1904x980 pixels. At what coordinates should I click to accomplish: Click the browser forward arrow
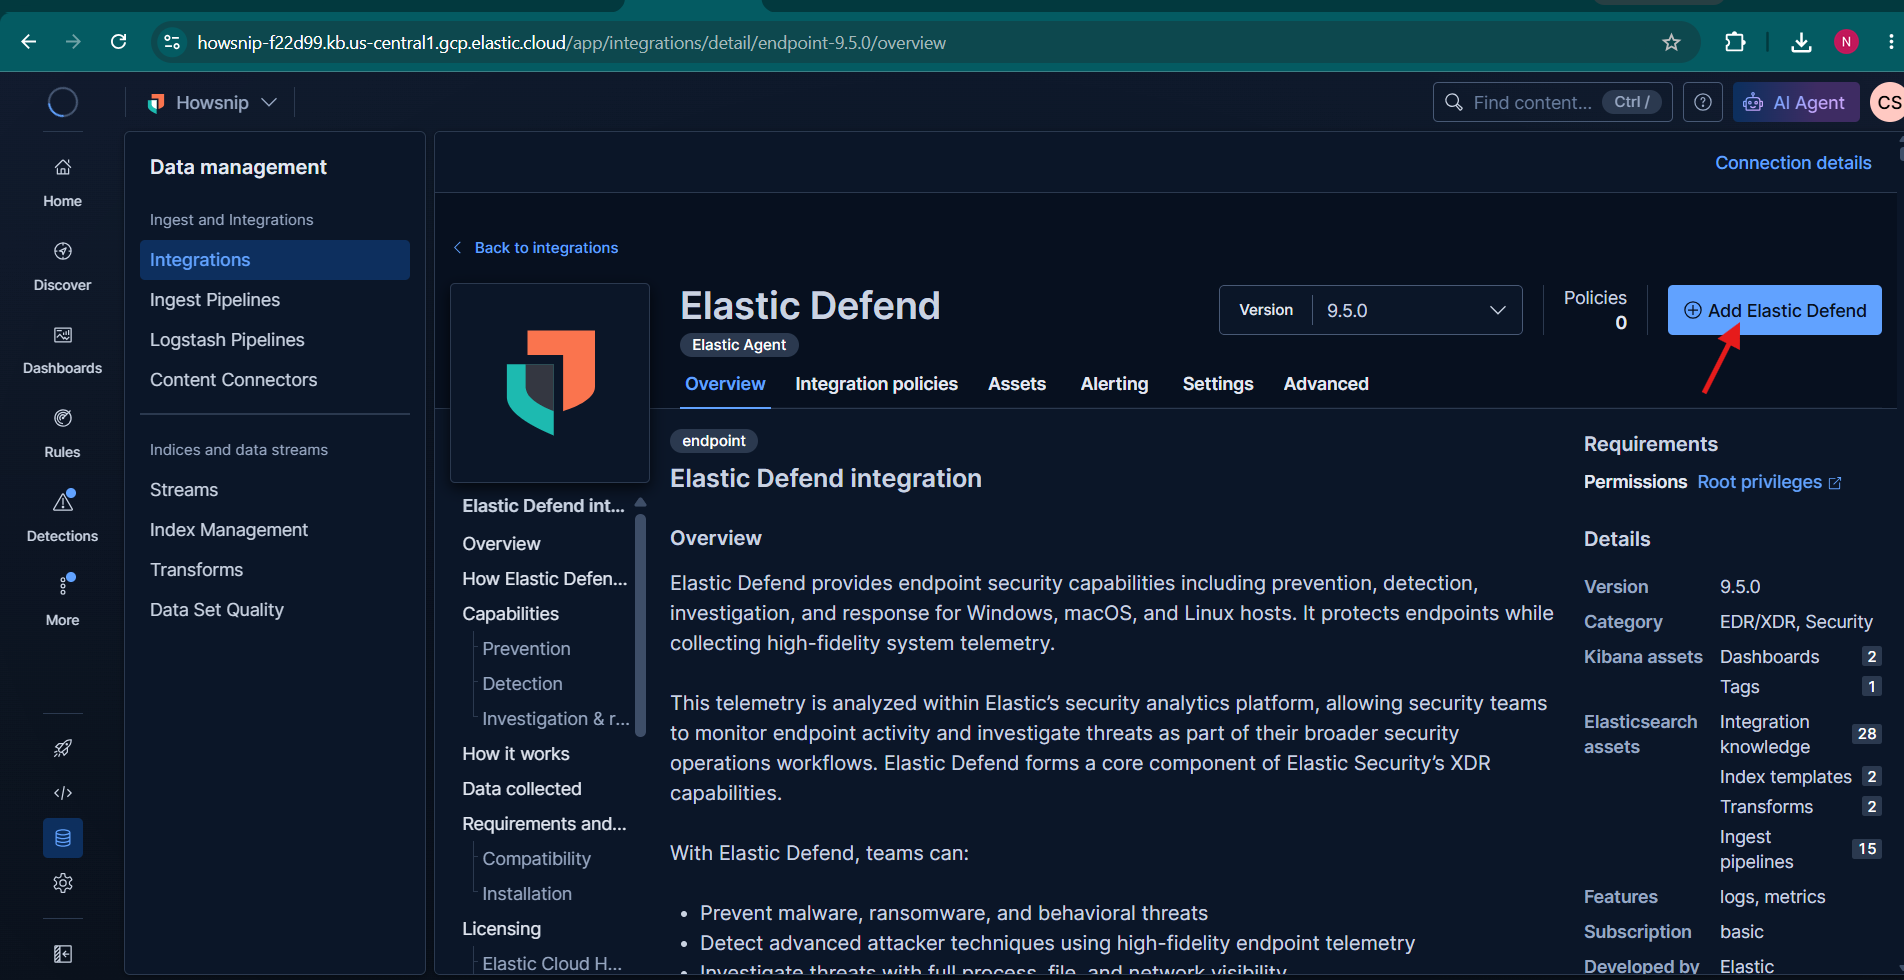(x=73, y=42)
